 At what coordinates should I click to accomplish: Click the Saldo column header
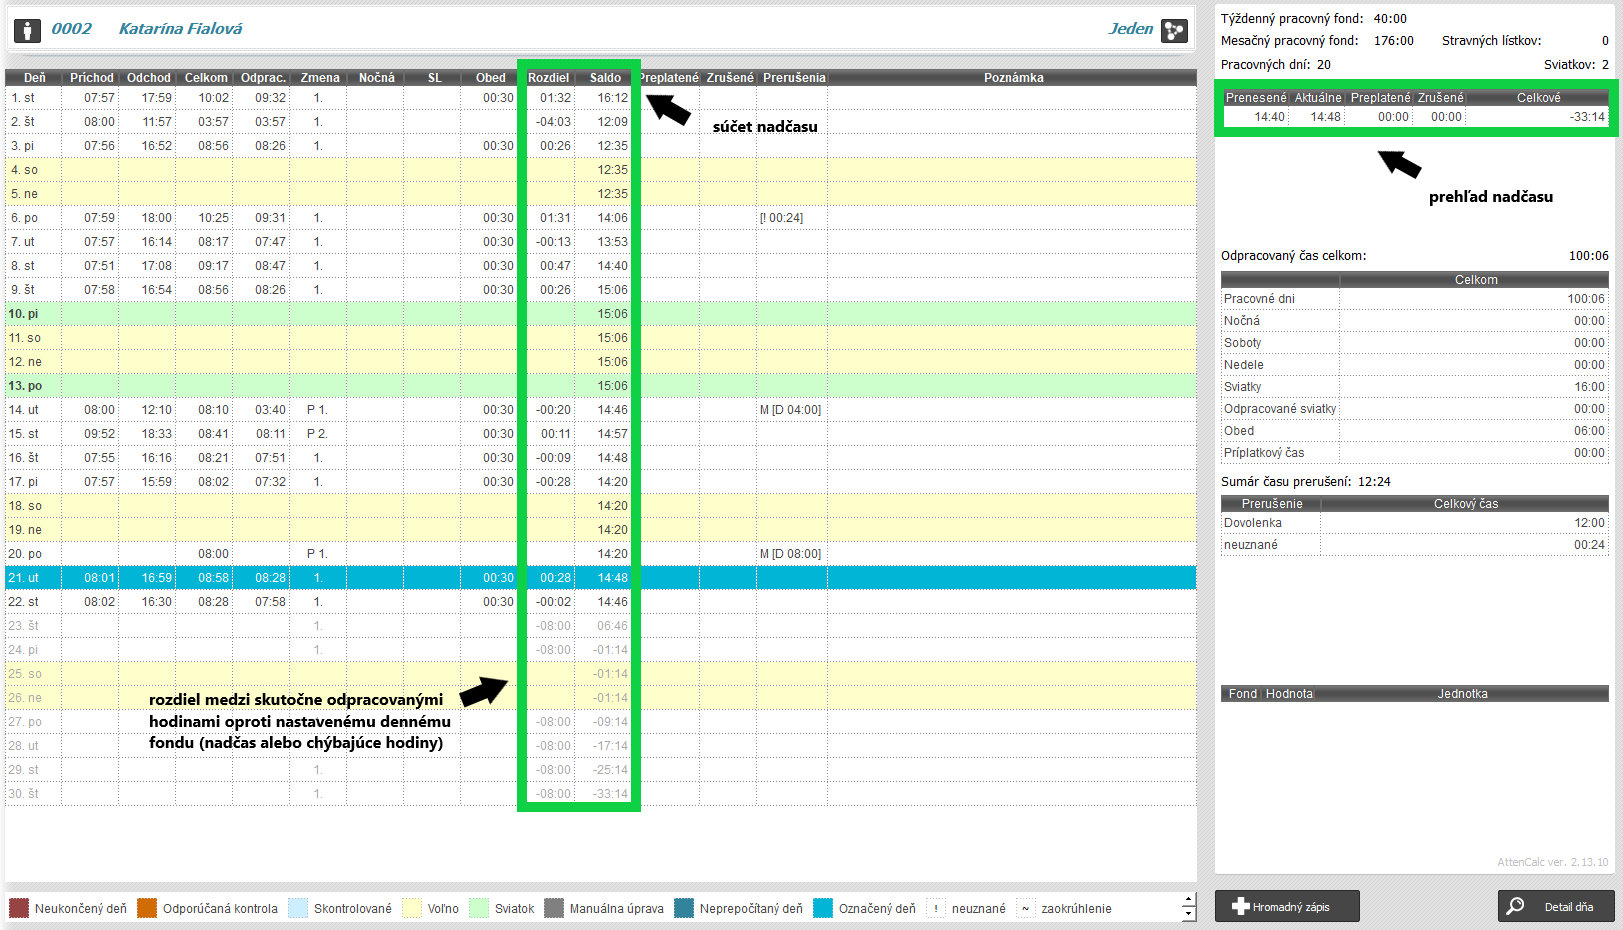pos(605,77)
